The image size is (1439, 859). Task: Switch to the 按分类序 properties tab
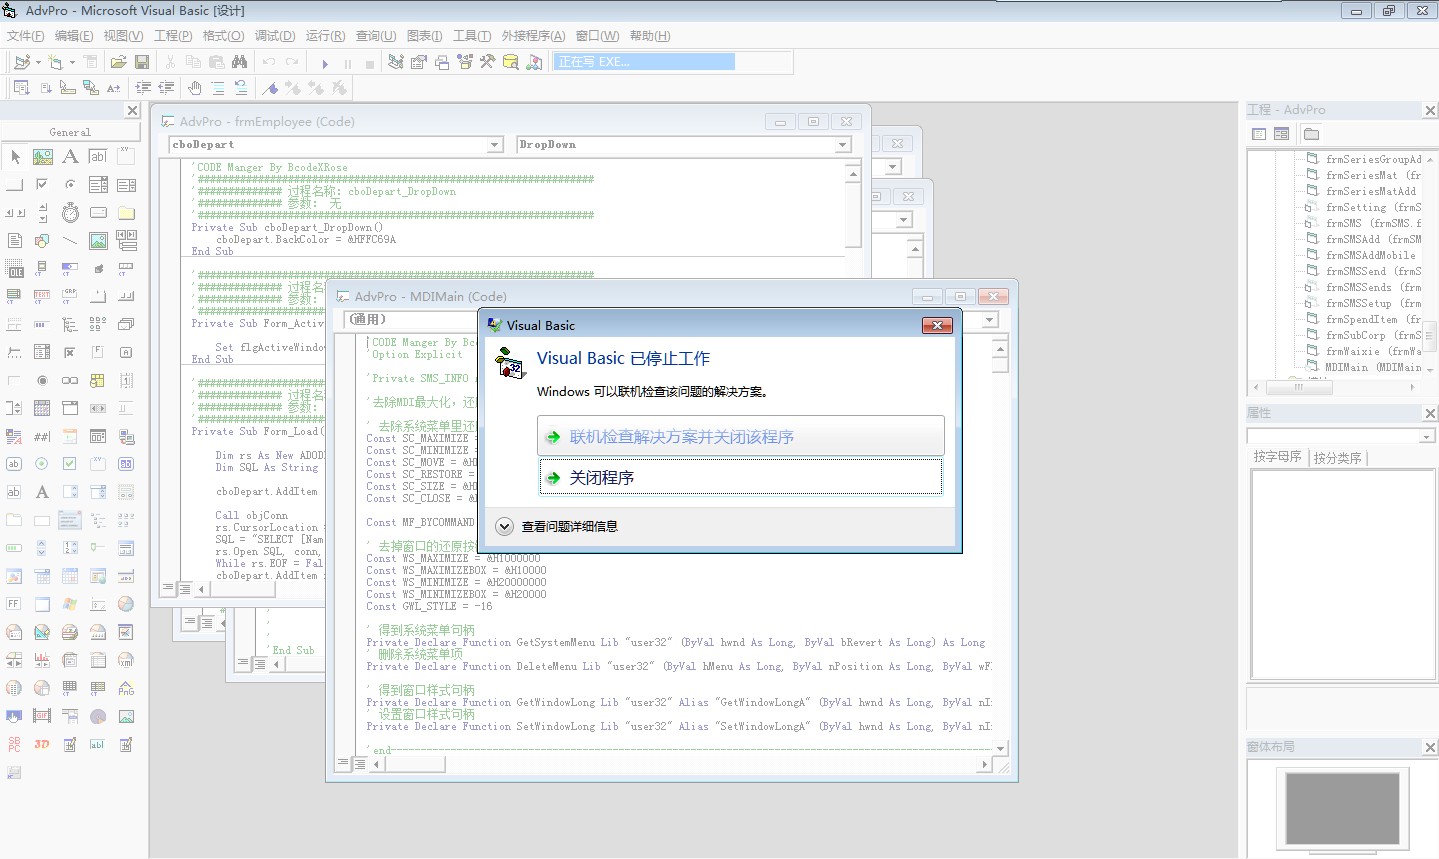[1337, 457]
